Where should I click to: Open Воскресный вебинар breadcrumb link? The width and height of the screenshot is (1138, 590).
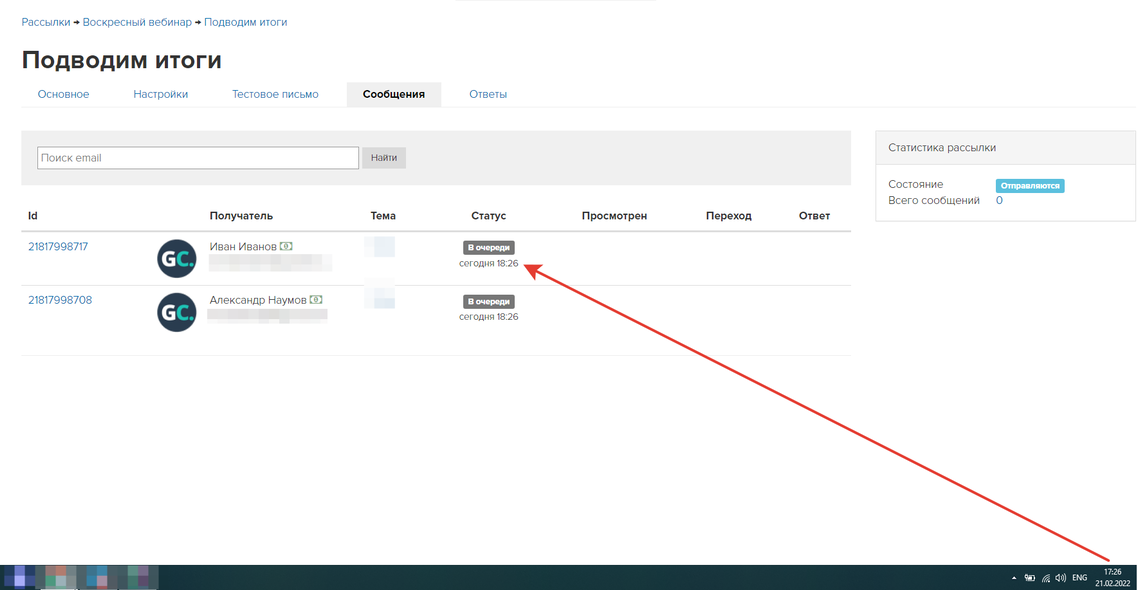137,22
